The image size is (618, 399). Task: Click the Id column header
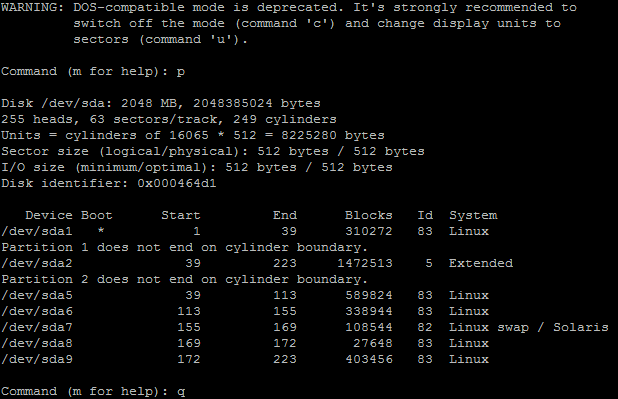(425, 215)
